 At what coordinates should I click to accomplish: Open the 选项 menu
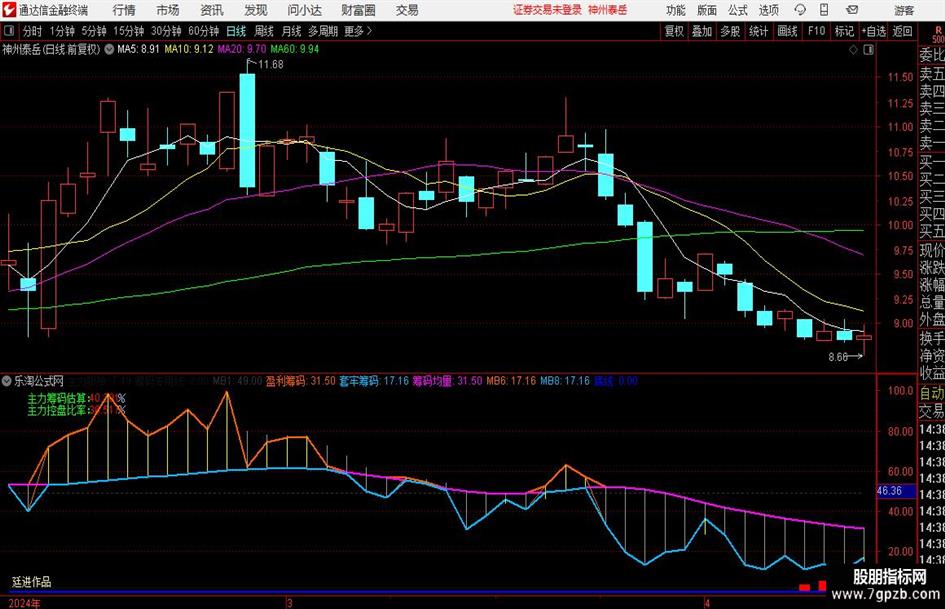(769, 10)
